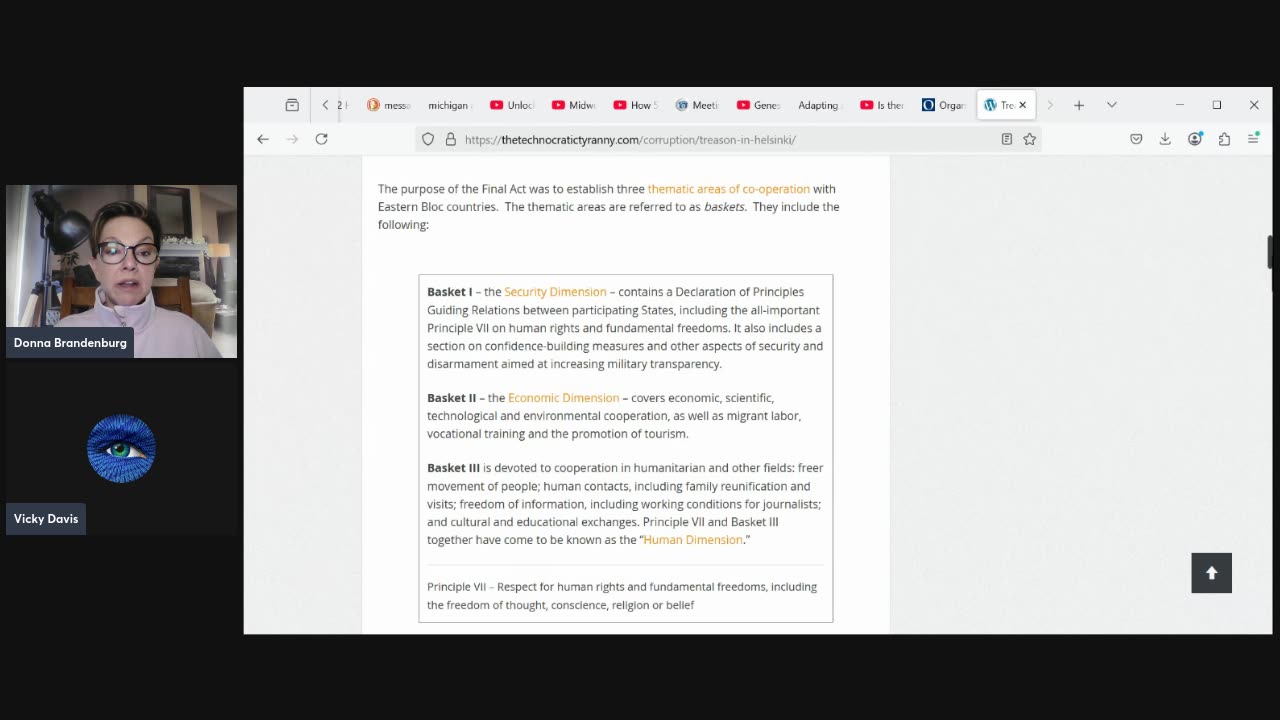Reload the current page
1280x720 pixels.
[321, 139]
